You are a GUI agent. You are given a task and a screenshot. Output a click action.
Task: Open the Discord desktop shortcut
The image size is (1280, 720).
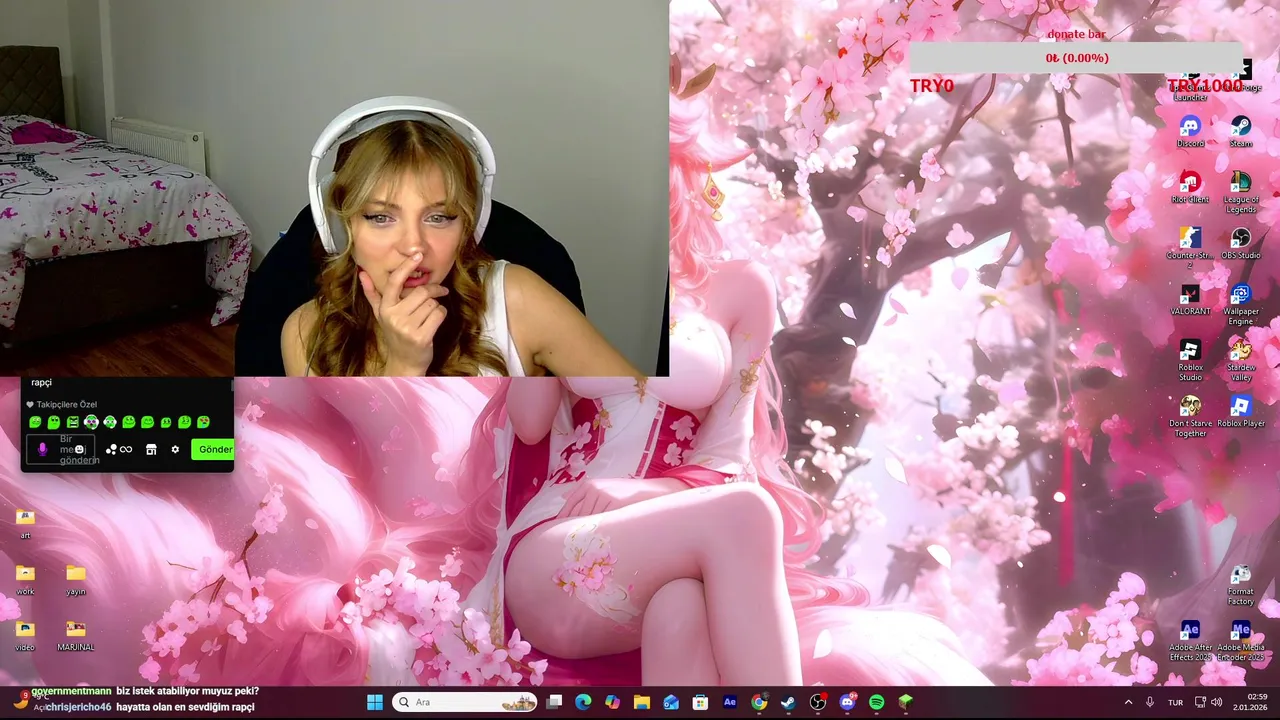click(1190, 131)
